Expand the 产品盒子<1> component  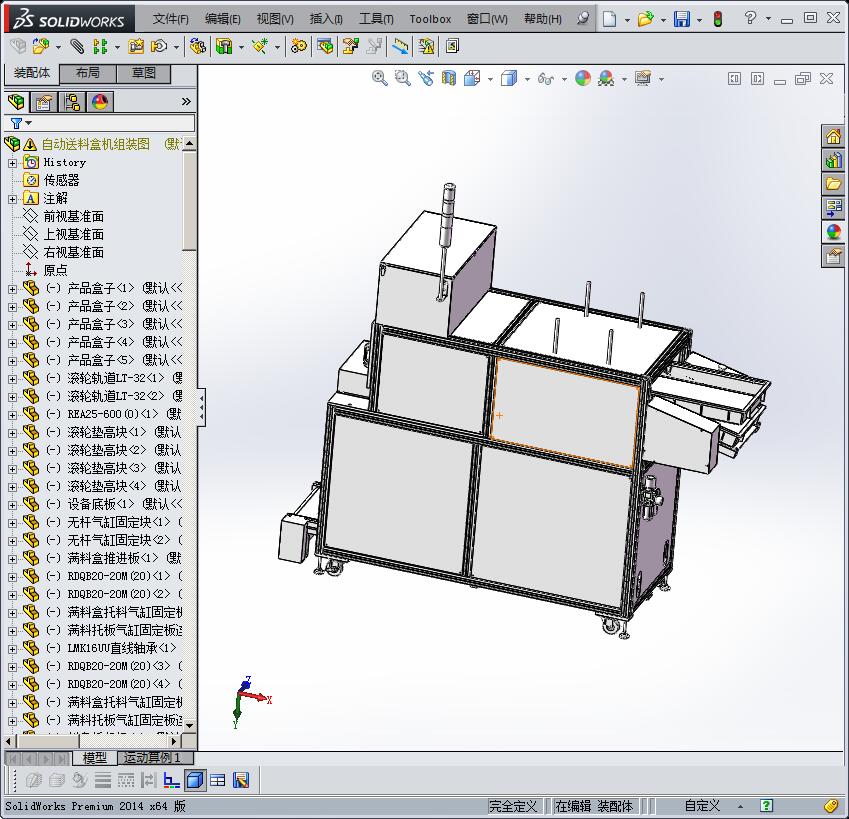[12, 289]
